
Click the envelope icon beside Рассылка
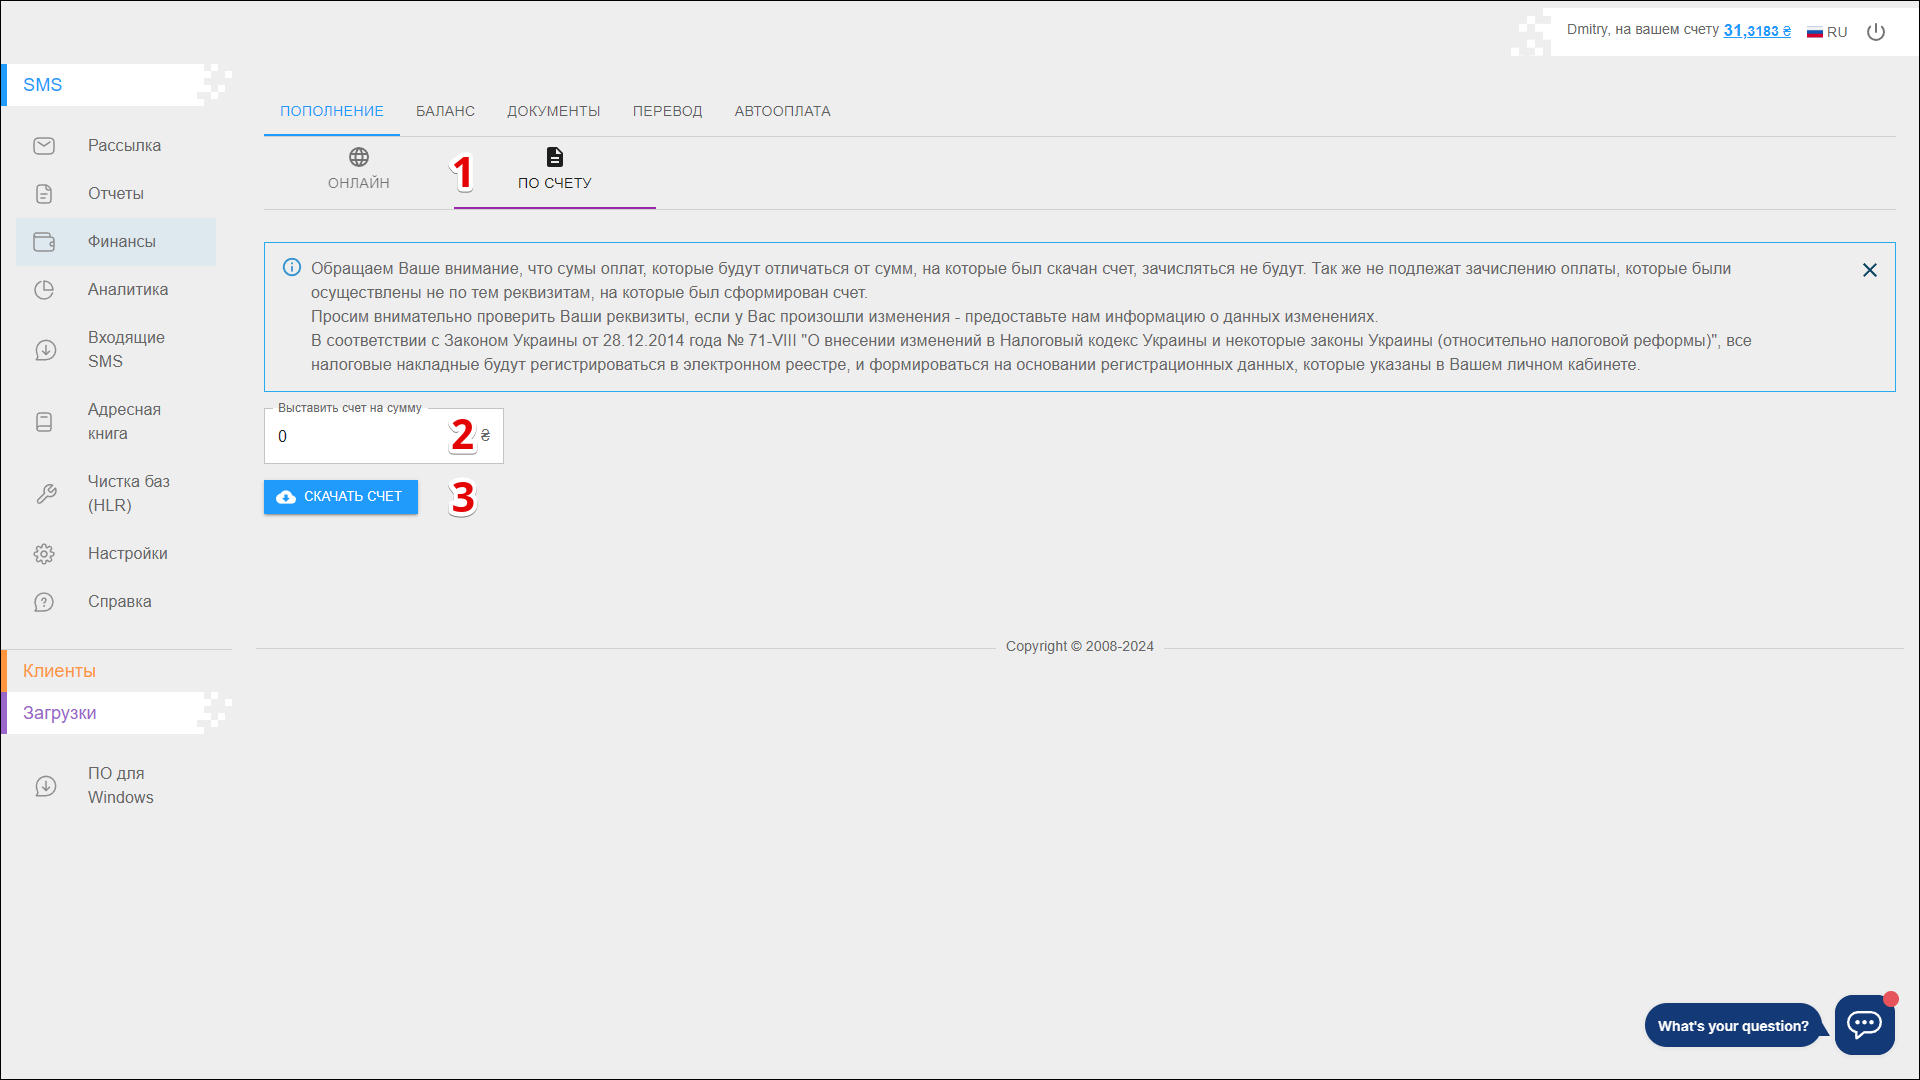[x=44, y=146]
